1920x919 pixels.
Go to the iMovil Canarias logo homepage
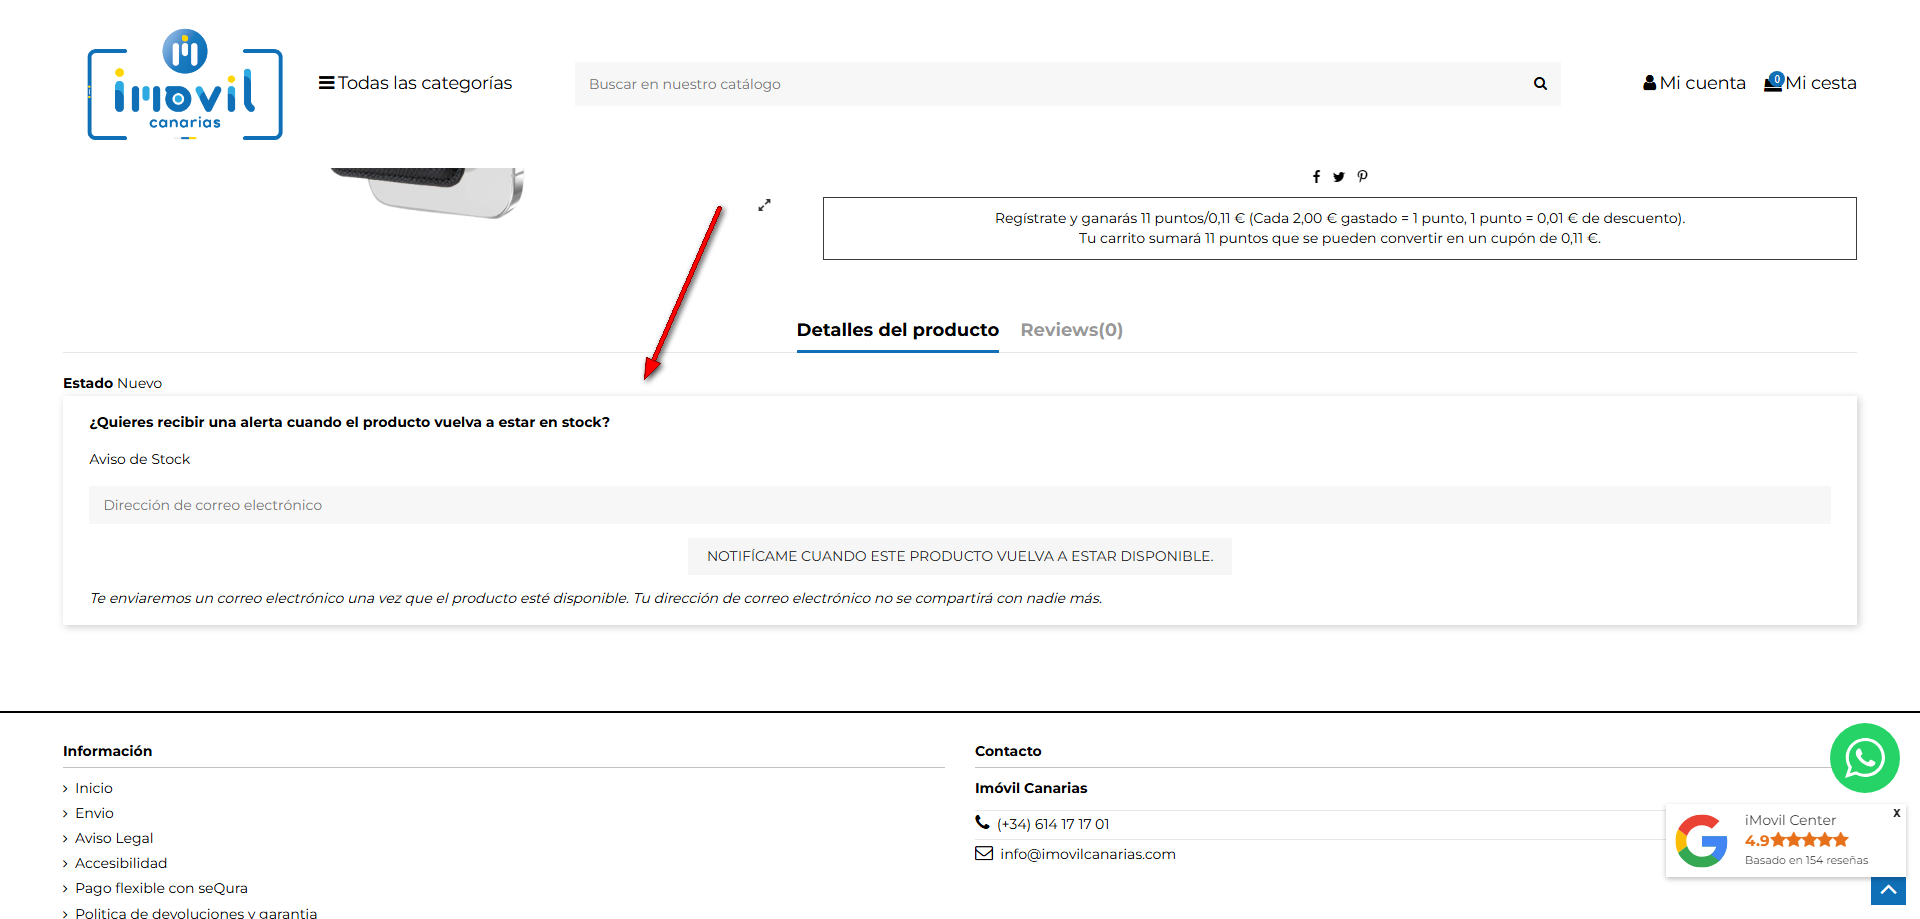pos(185,85)
